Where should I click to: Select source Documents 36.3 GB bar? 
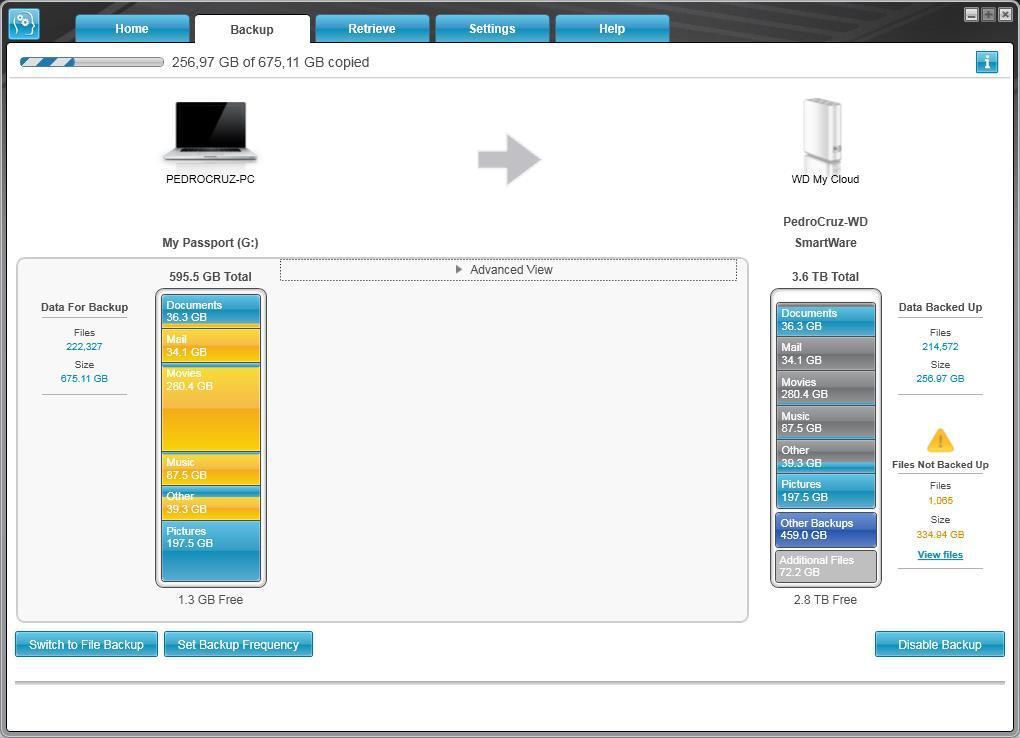(x=211, y=311)
